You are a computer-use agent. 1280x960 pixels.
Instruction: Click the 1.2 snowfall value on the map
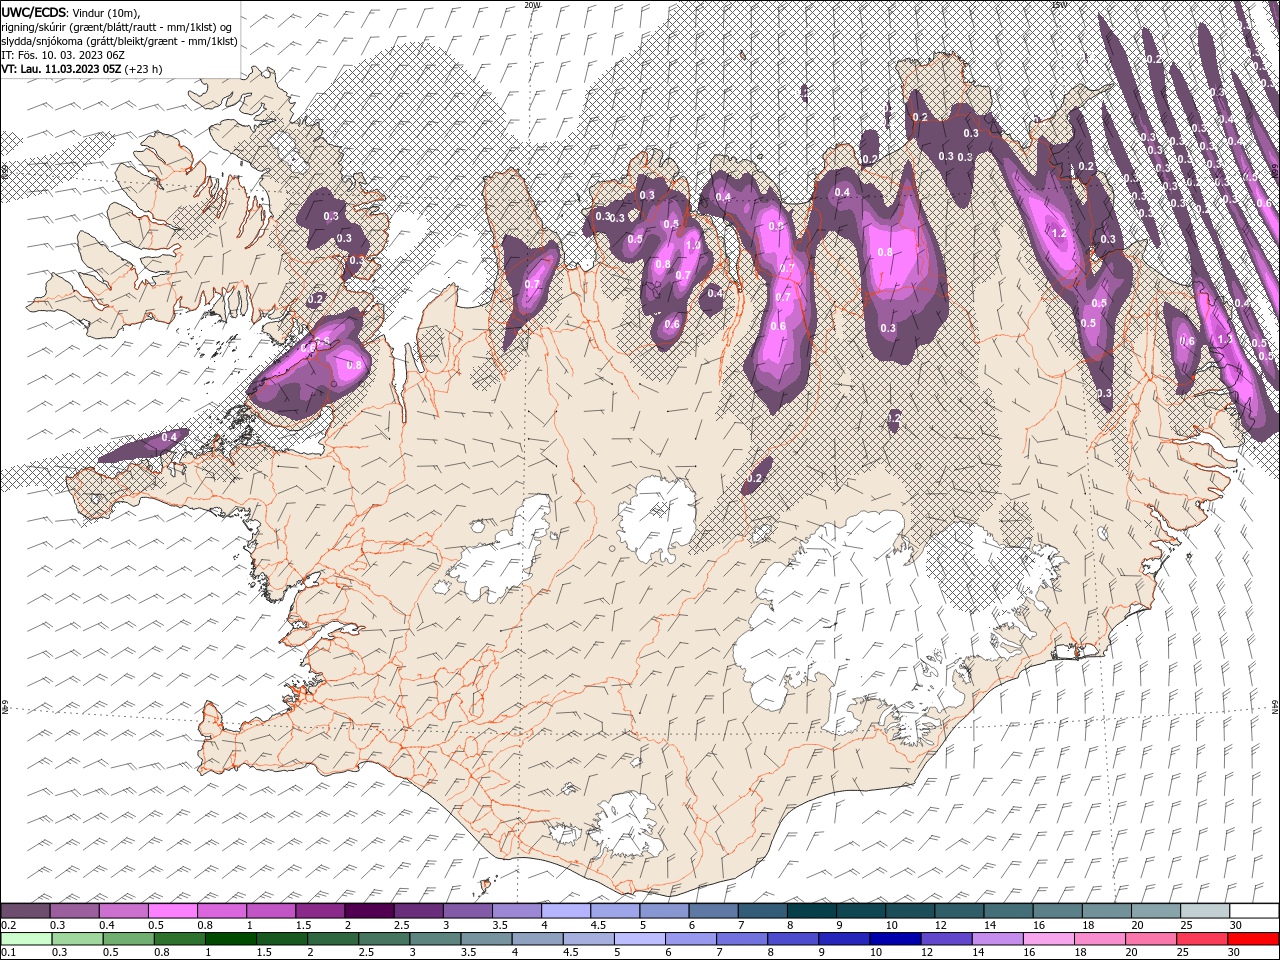click(1059, 233)
